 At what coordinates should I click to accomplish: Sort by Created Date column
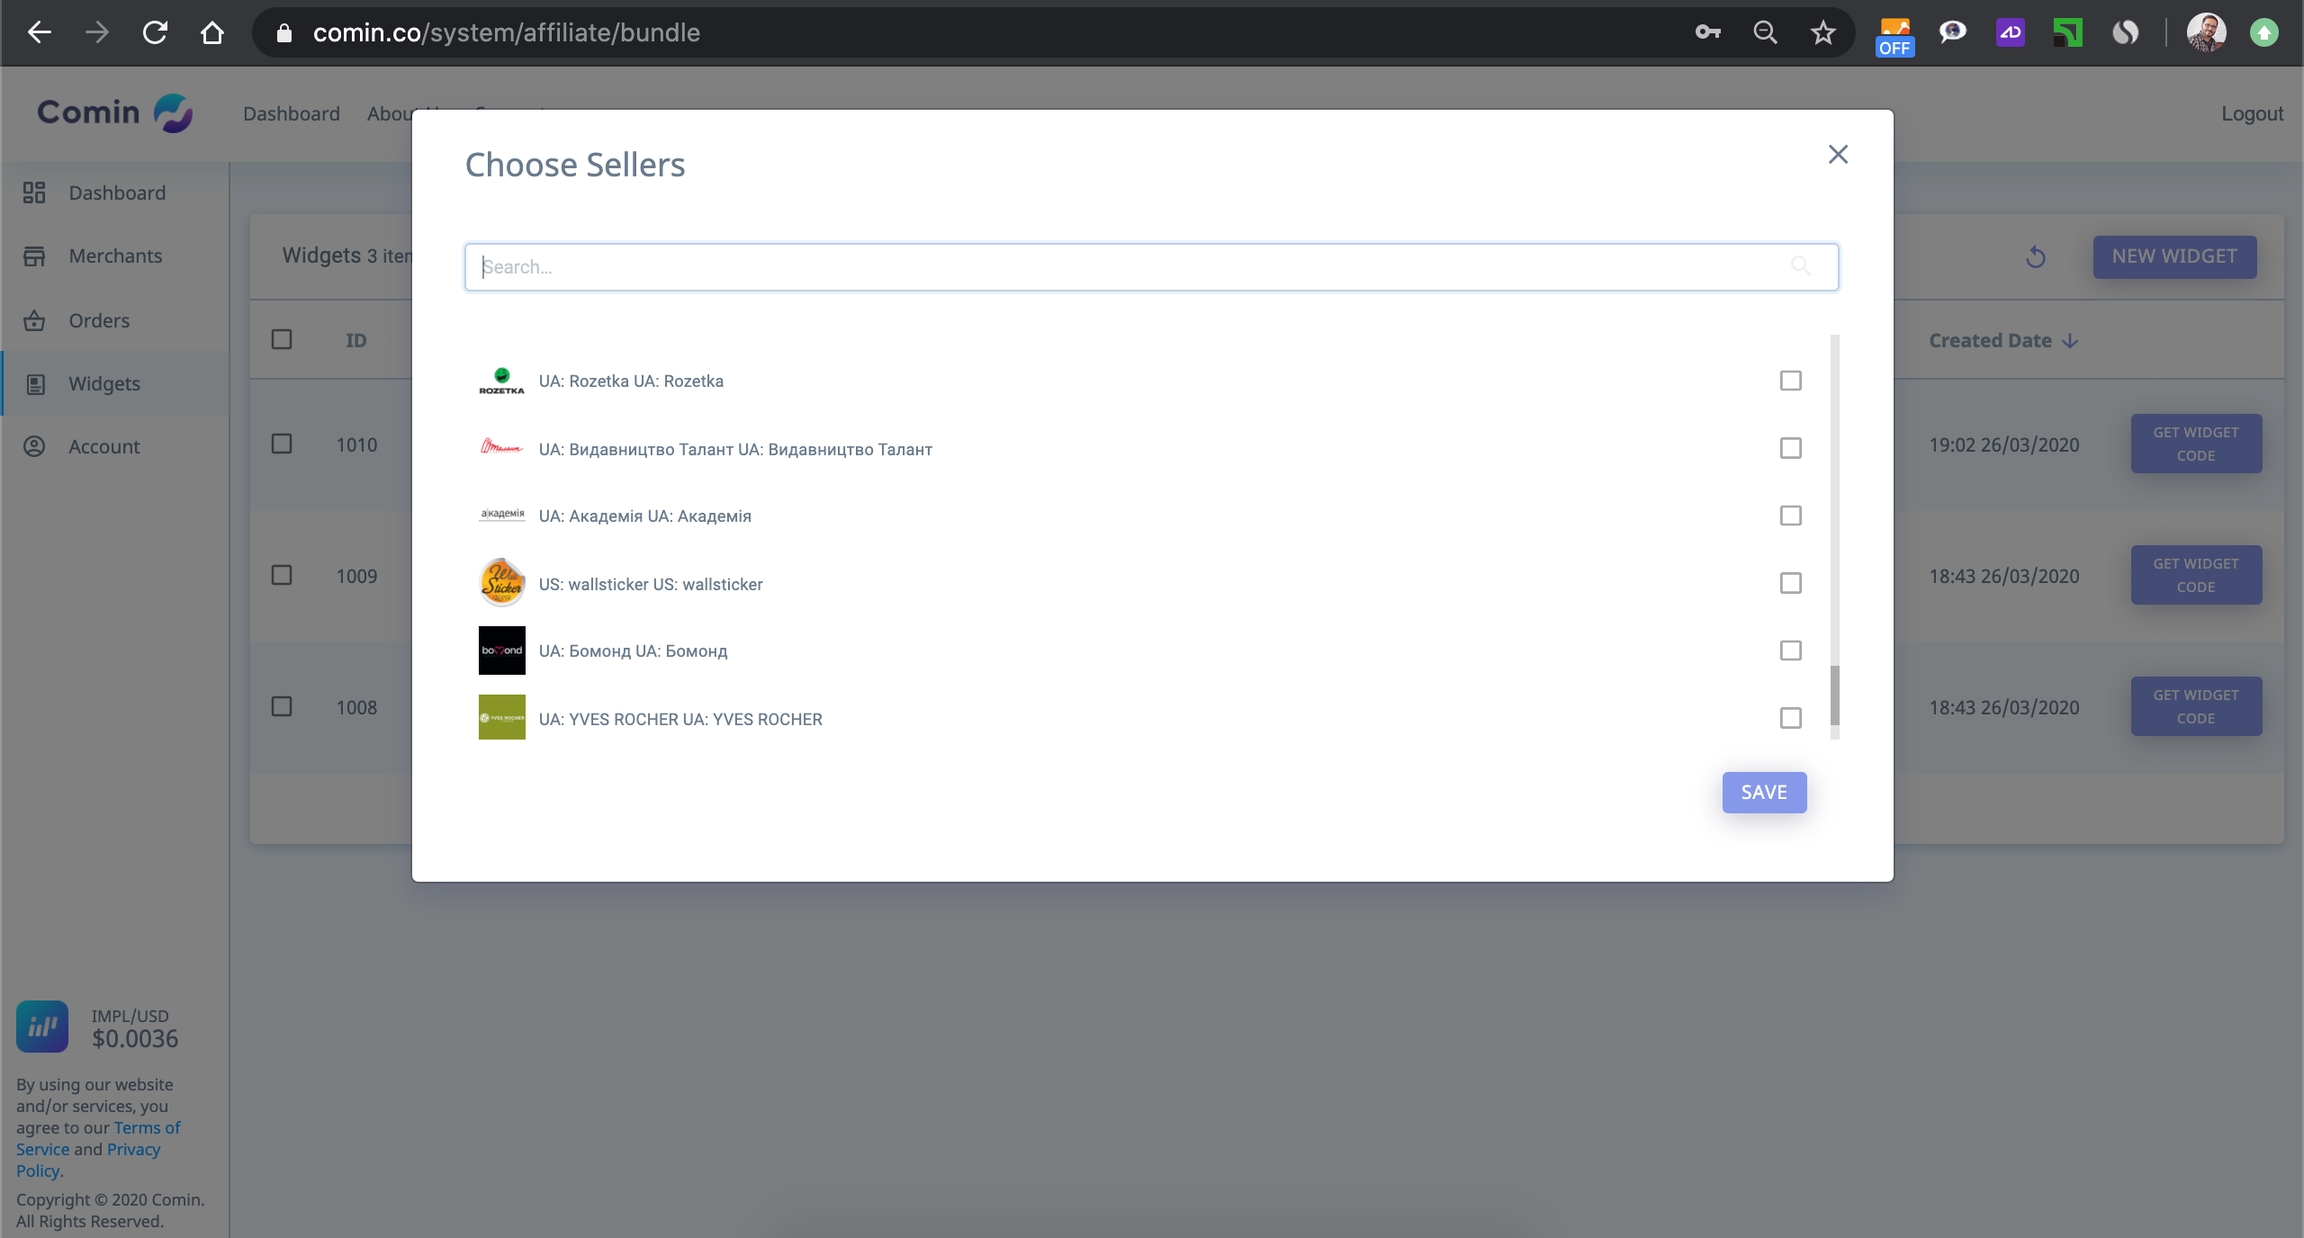coord(2003,340)
